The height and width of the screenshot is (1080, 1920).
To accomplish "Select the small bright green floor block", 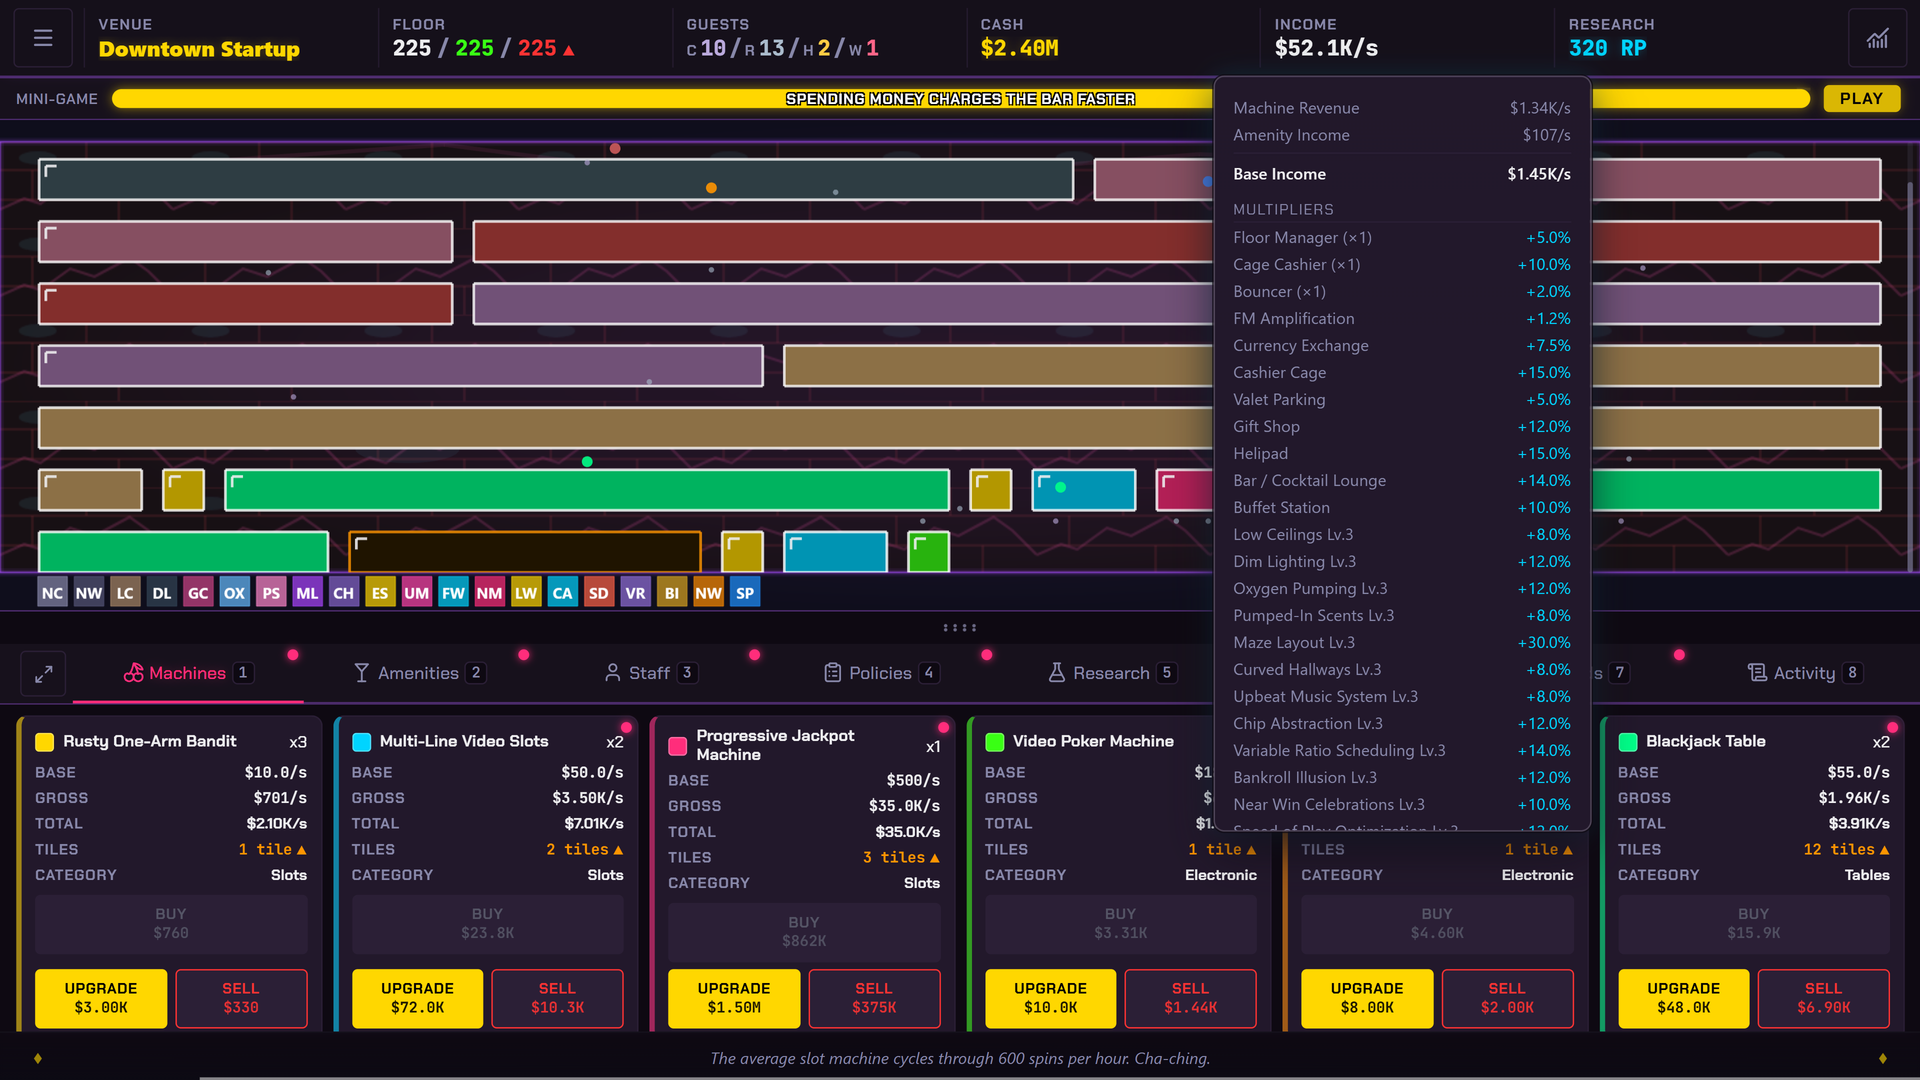I will tap(928, 552).
